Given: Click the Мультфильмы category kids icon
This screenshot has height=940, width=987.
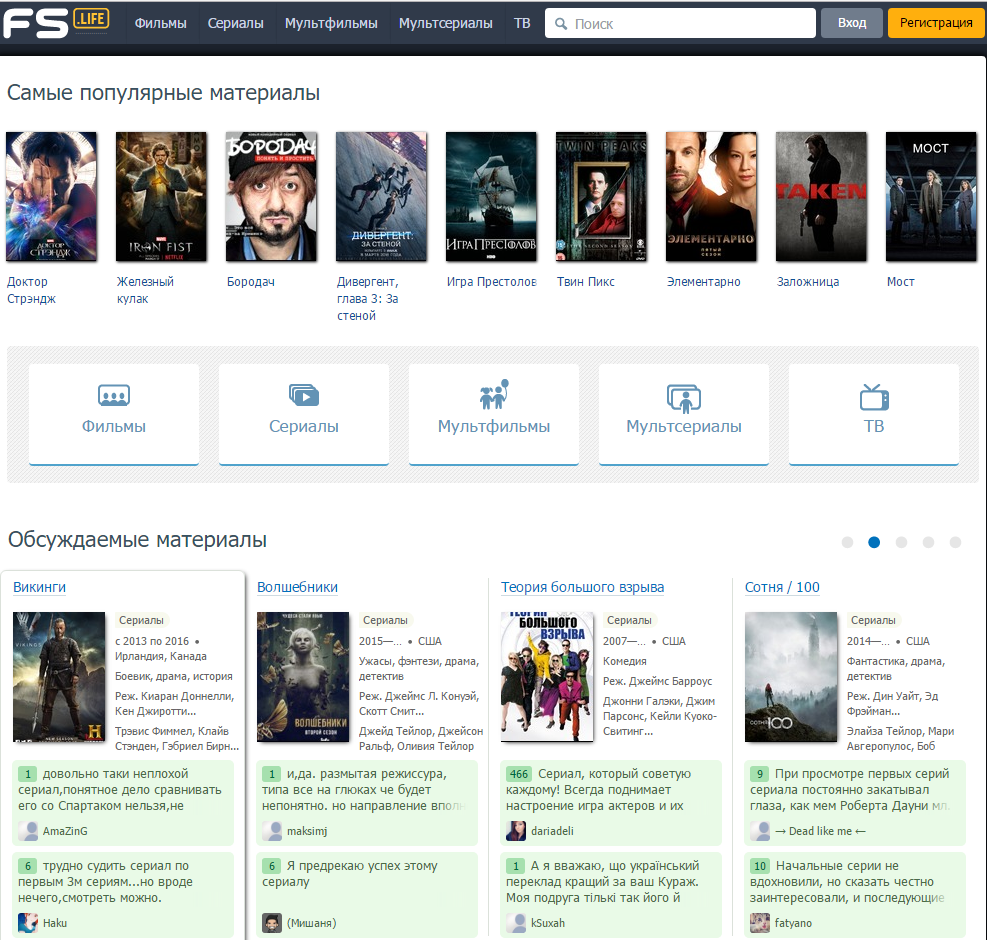Looking at the screenshot, I should pyautogui.click(x=493, y=394).
